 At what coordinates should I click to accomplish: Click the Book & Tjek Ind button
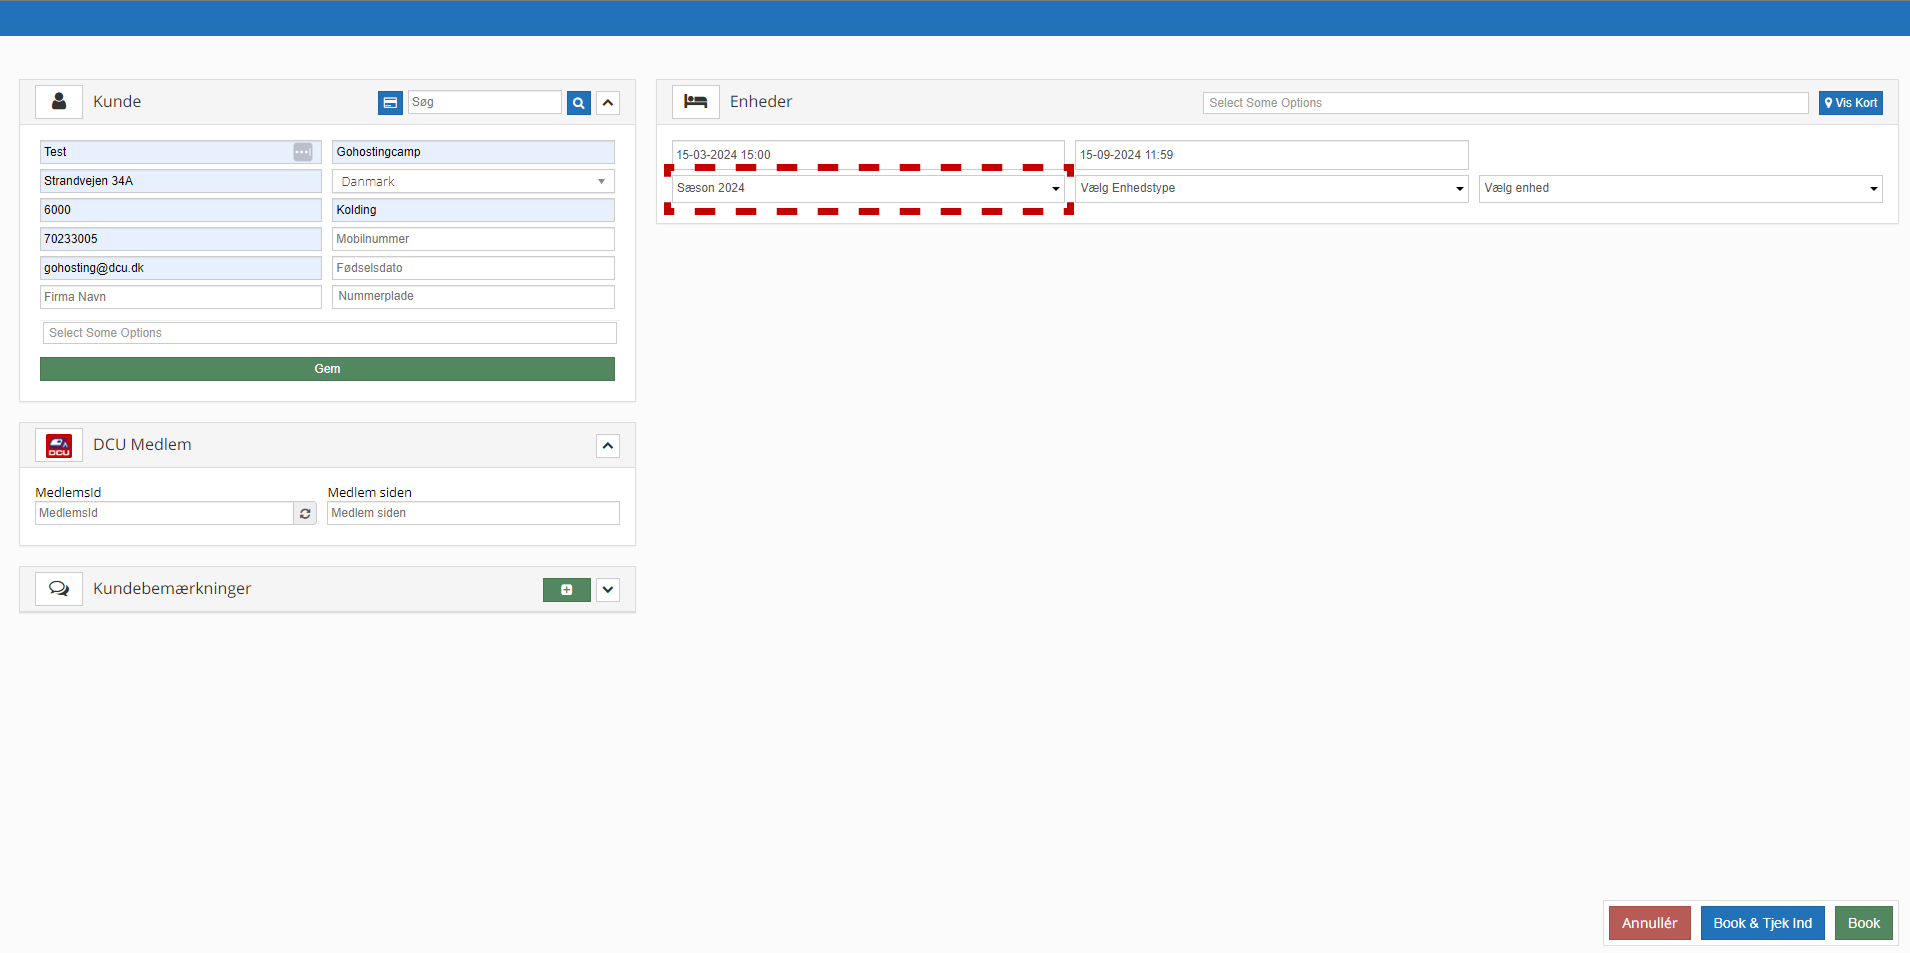pyautogui.click(x=1762, y=923)
